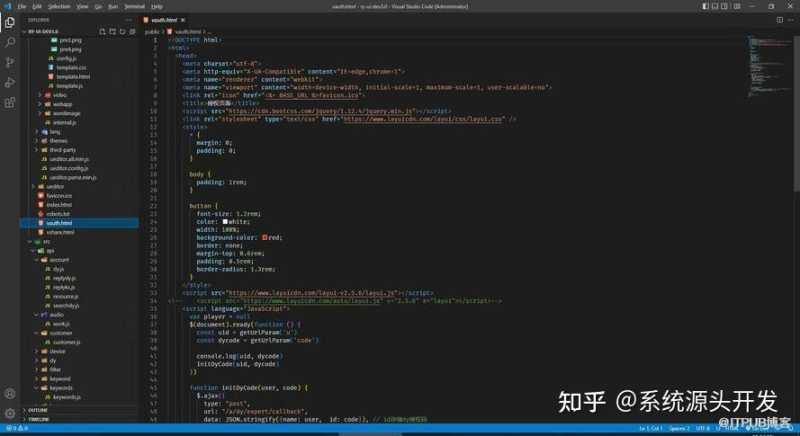Viewport: 800px width, 436px height.
Task: Click the red color swatch in CSS
Action: [x=265, y=238]
